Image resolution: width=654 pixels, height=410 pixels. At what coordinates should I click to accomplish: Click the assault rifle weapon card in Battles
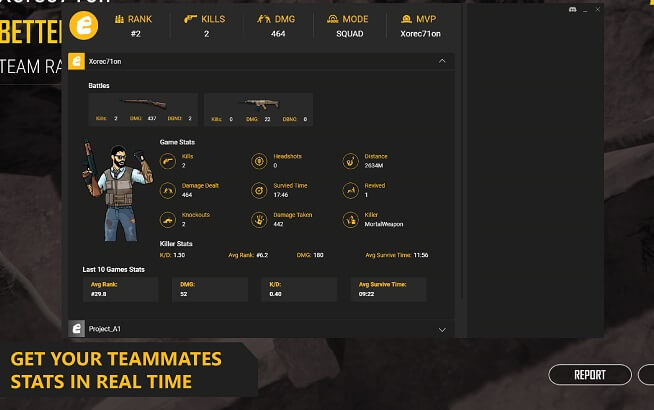pyautogui.click(x=258, y=109)
